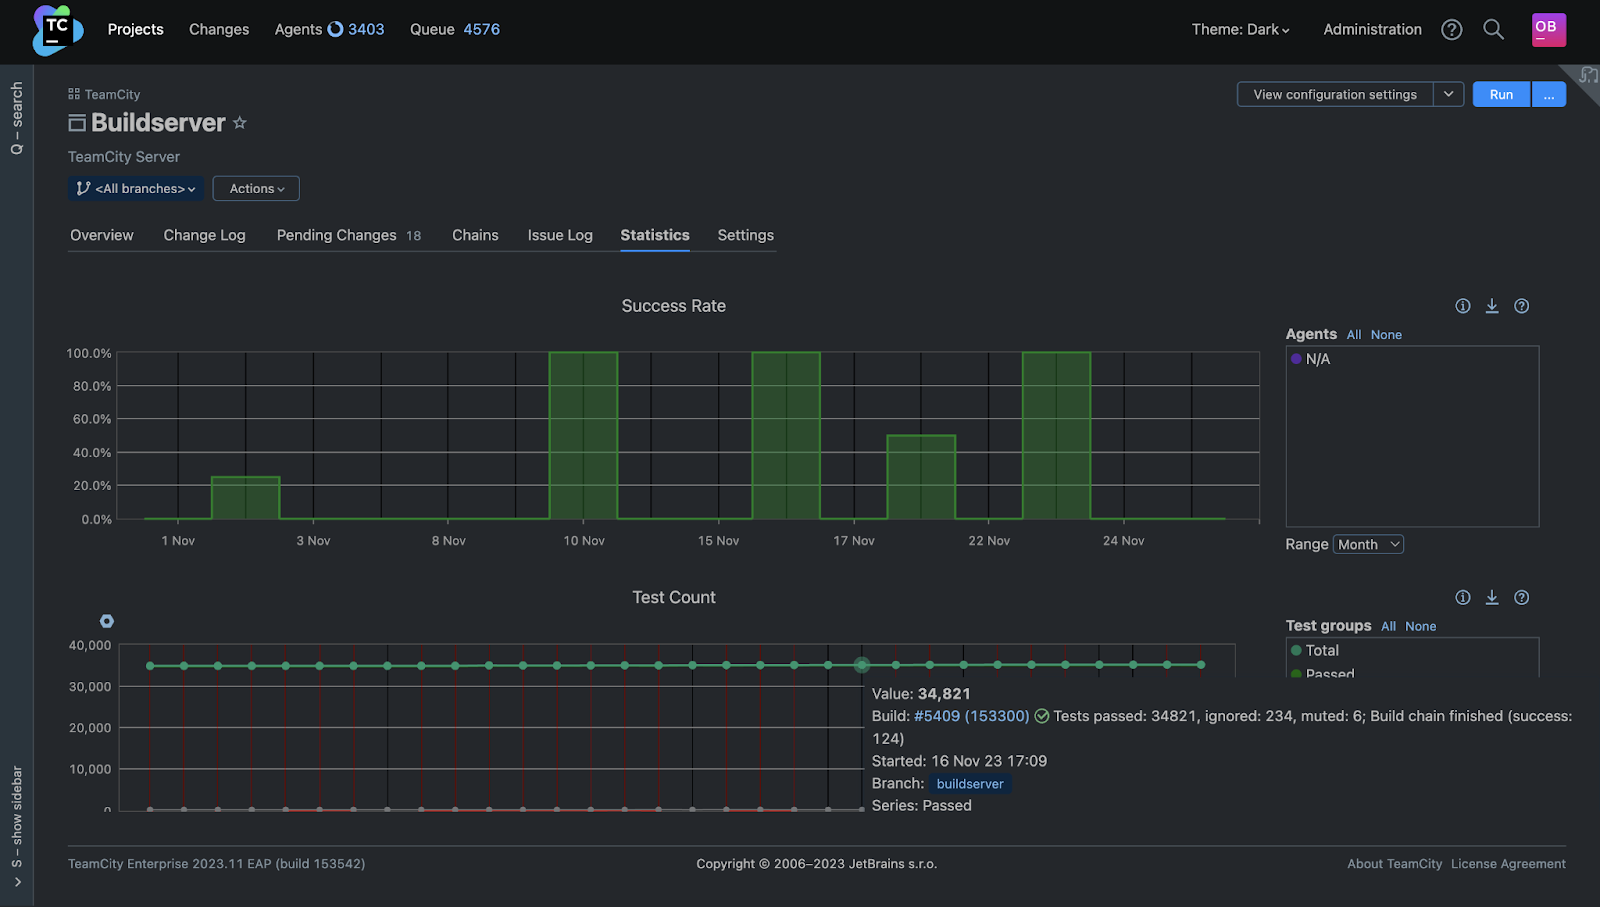Open help for the Test Count chart
1600x907 pixels.
1521,597
